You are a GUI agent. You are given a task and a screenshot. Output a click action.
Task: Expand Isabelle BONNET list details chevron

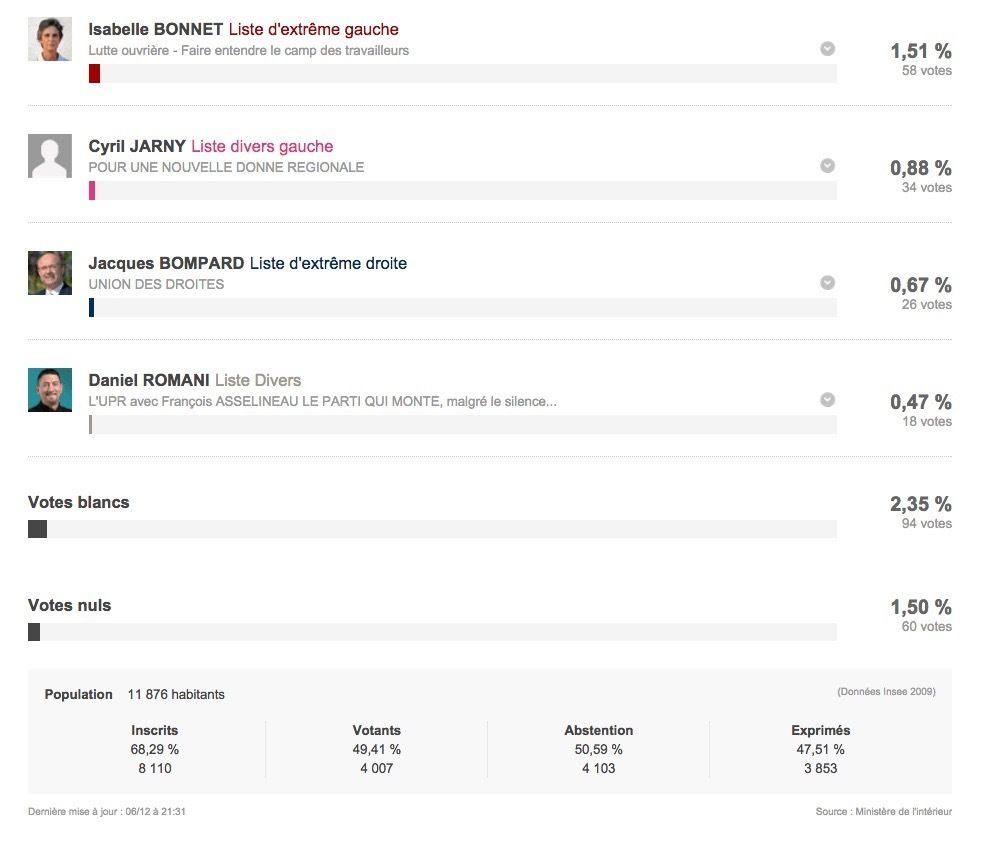coord(827,49)
